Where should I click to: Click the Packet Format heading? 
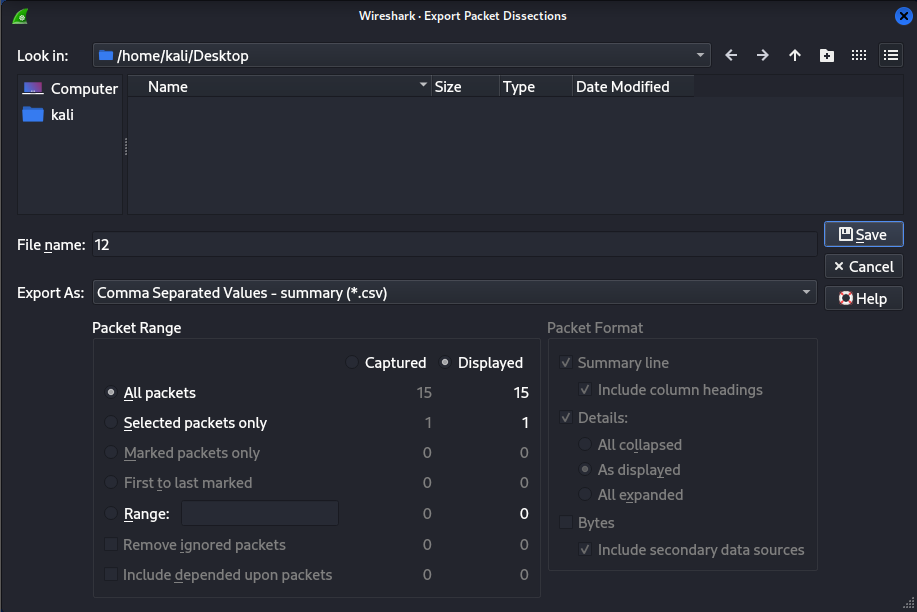tap(595, 328)
